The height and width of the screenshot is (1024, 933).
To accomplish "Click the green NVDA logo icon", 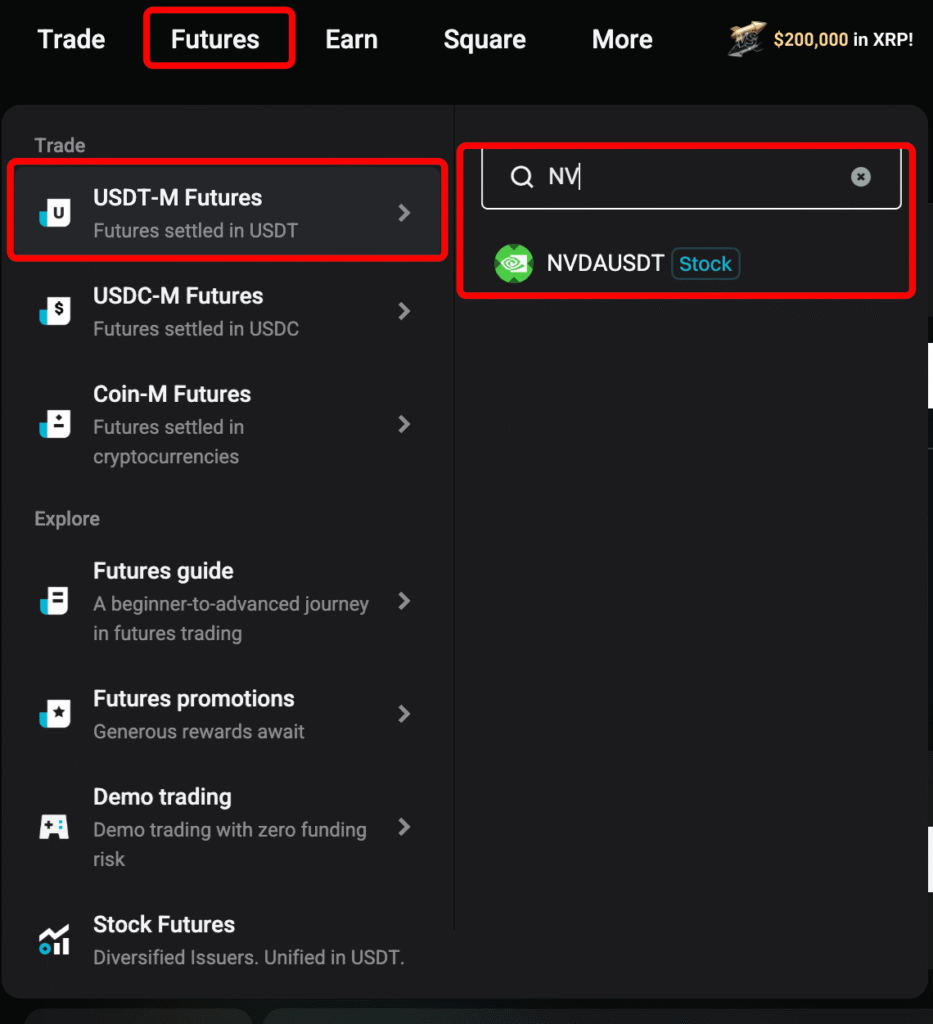I will pyautogui.click(x=514, y=264).
